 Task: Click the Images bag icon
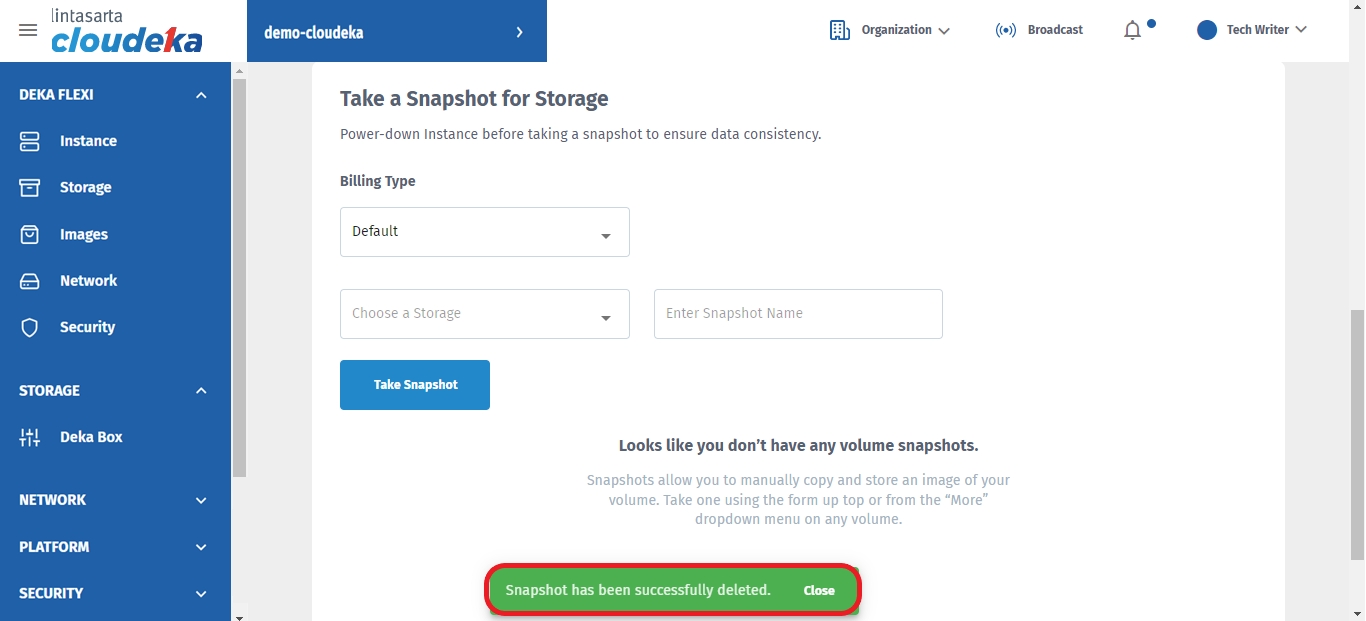click(30, 234)
